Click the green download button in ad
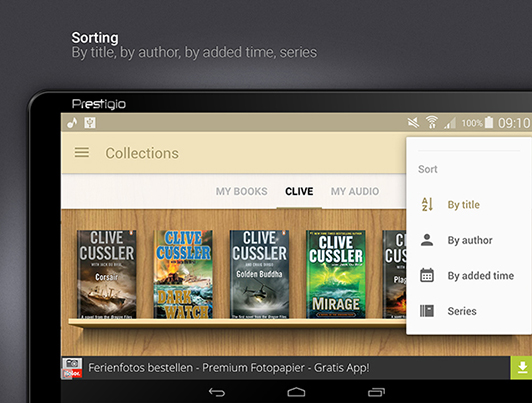This screenshot has width=532, height=403. coord(521,368)
